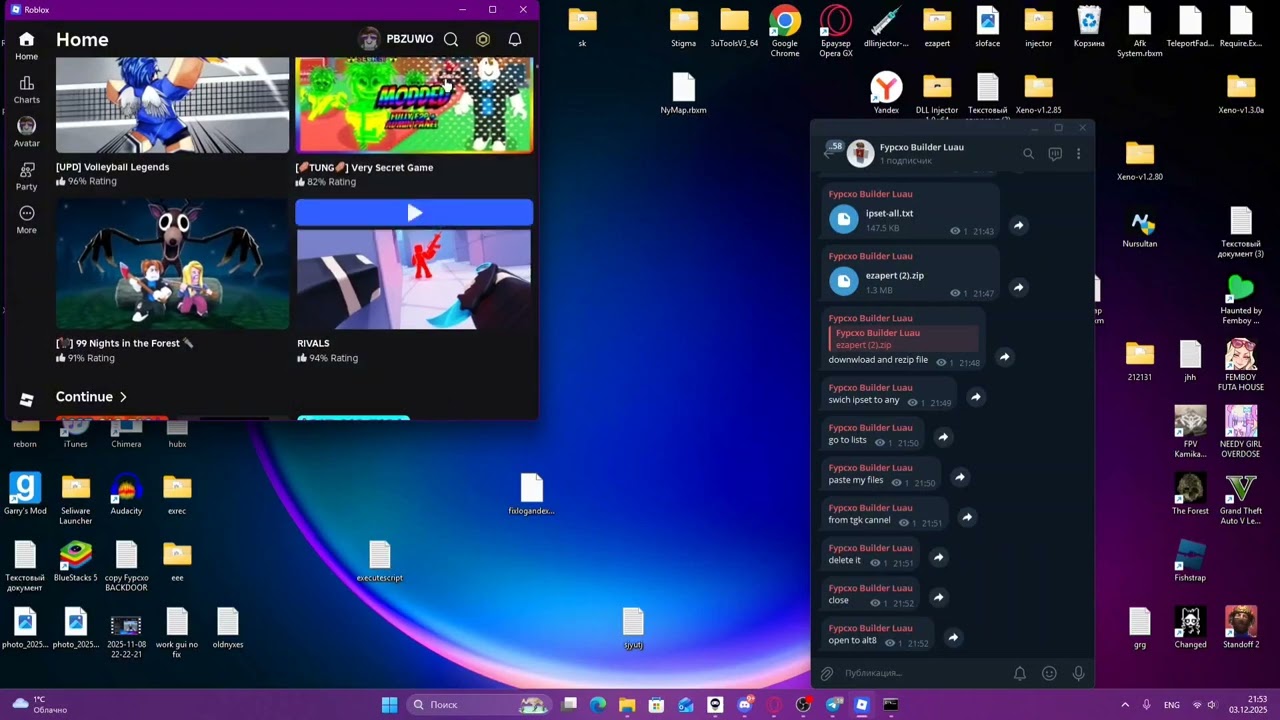
Task: Forward the 'downwload and rezip file' message
Action: 1004,357
